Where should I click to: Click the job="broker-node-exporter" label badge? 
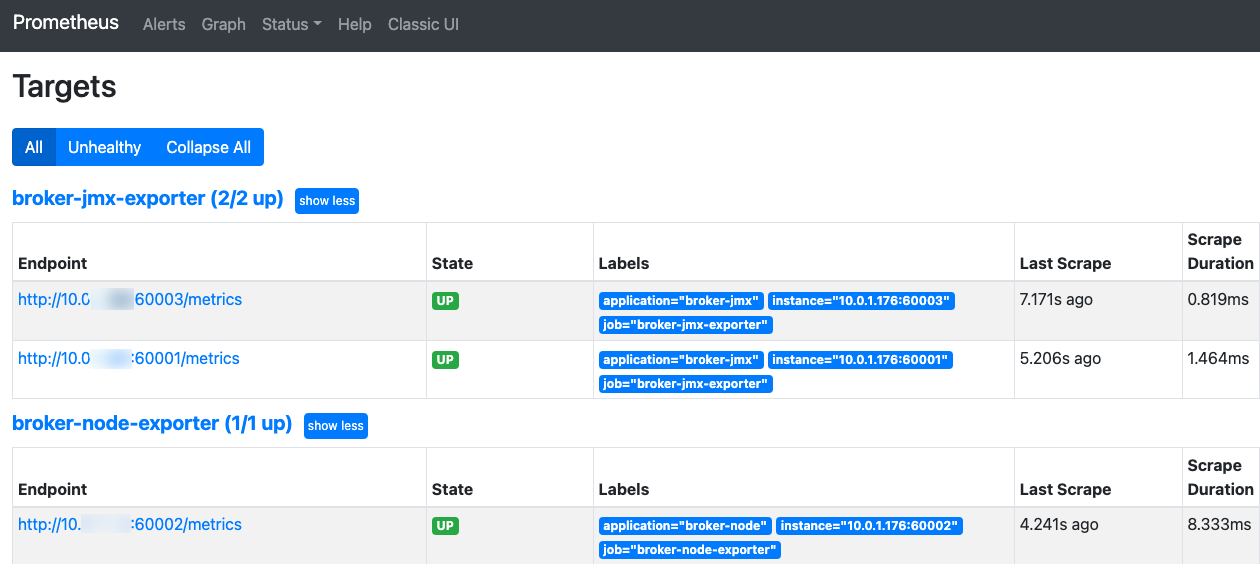(690, 550)
